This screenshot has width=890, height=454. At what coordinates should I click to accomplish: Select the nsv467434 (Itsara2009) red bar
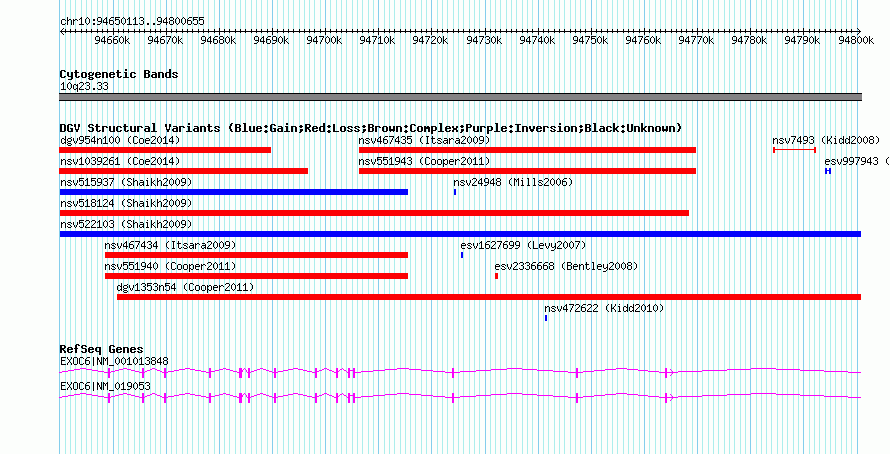(x=257, y=255)
